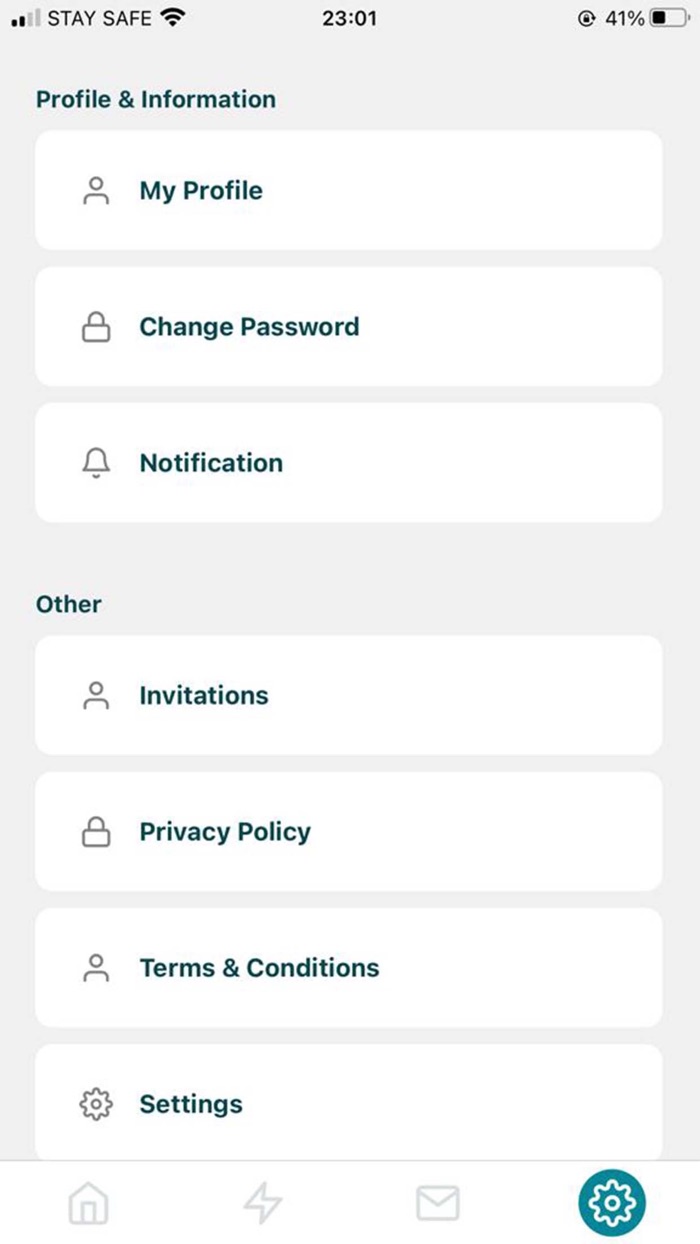Image resolution: width=700 pixels, height=1244 pixels.
Task: Click the person icon next to Invitations
Action: coord(96,695)
